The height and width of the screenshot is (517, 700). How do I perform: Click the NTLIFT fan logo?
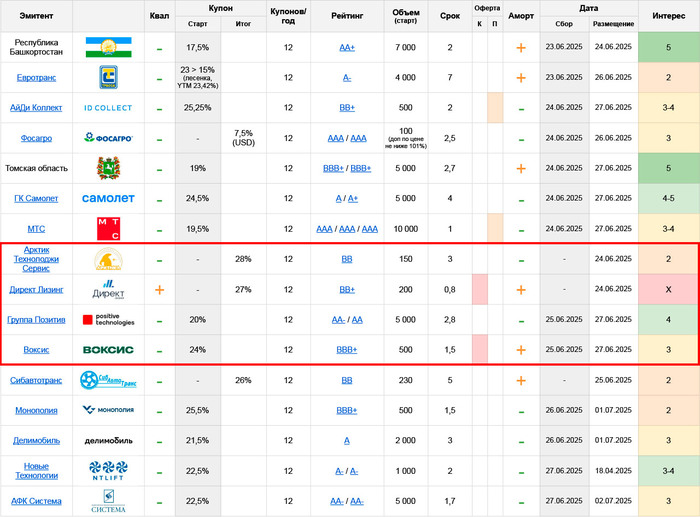(x=108, y=471)
